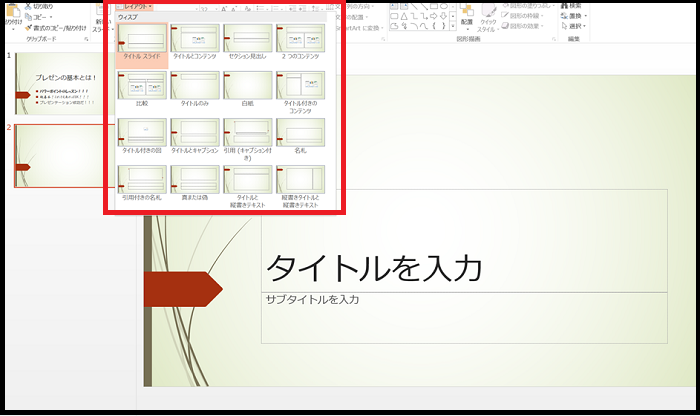Choose the タイトルのみ layout
The height and width of the screenshot is (416, 700).
pos(195,89)
